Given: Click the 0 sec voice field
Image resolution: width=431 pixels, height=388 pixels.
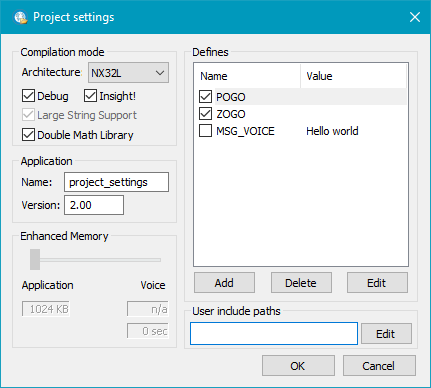Looking at the screenshot, I should tap(148, 331).
